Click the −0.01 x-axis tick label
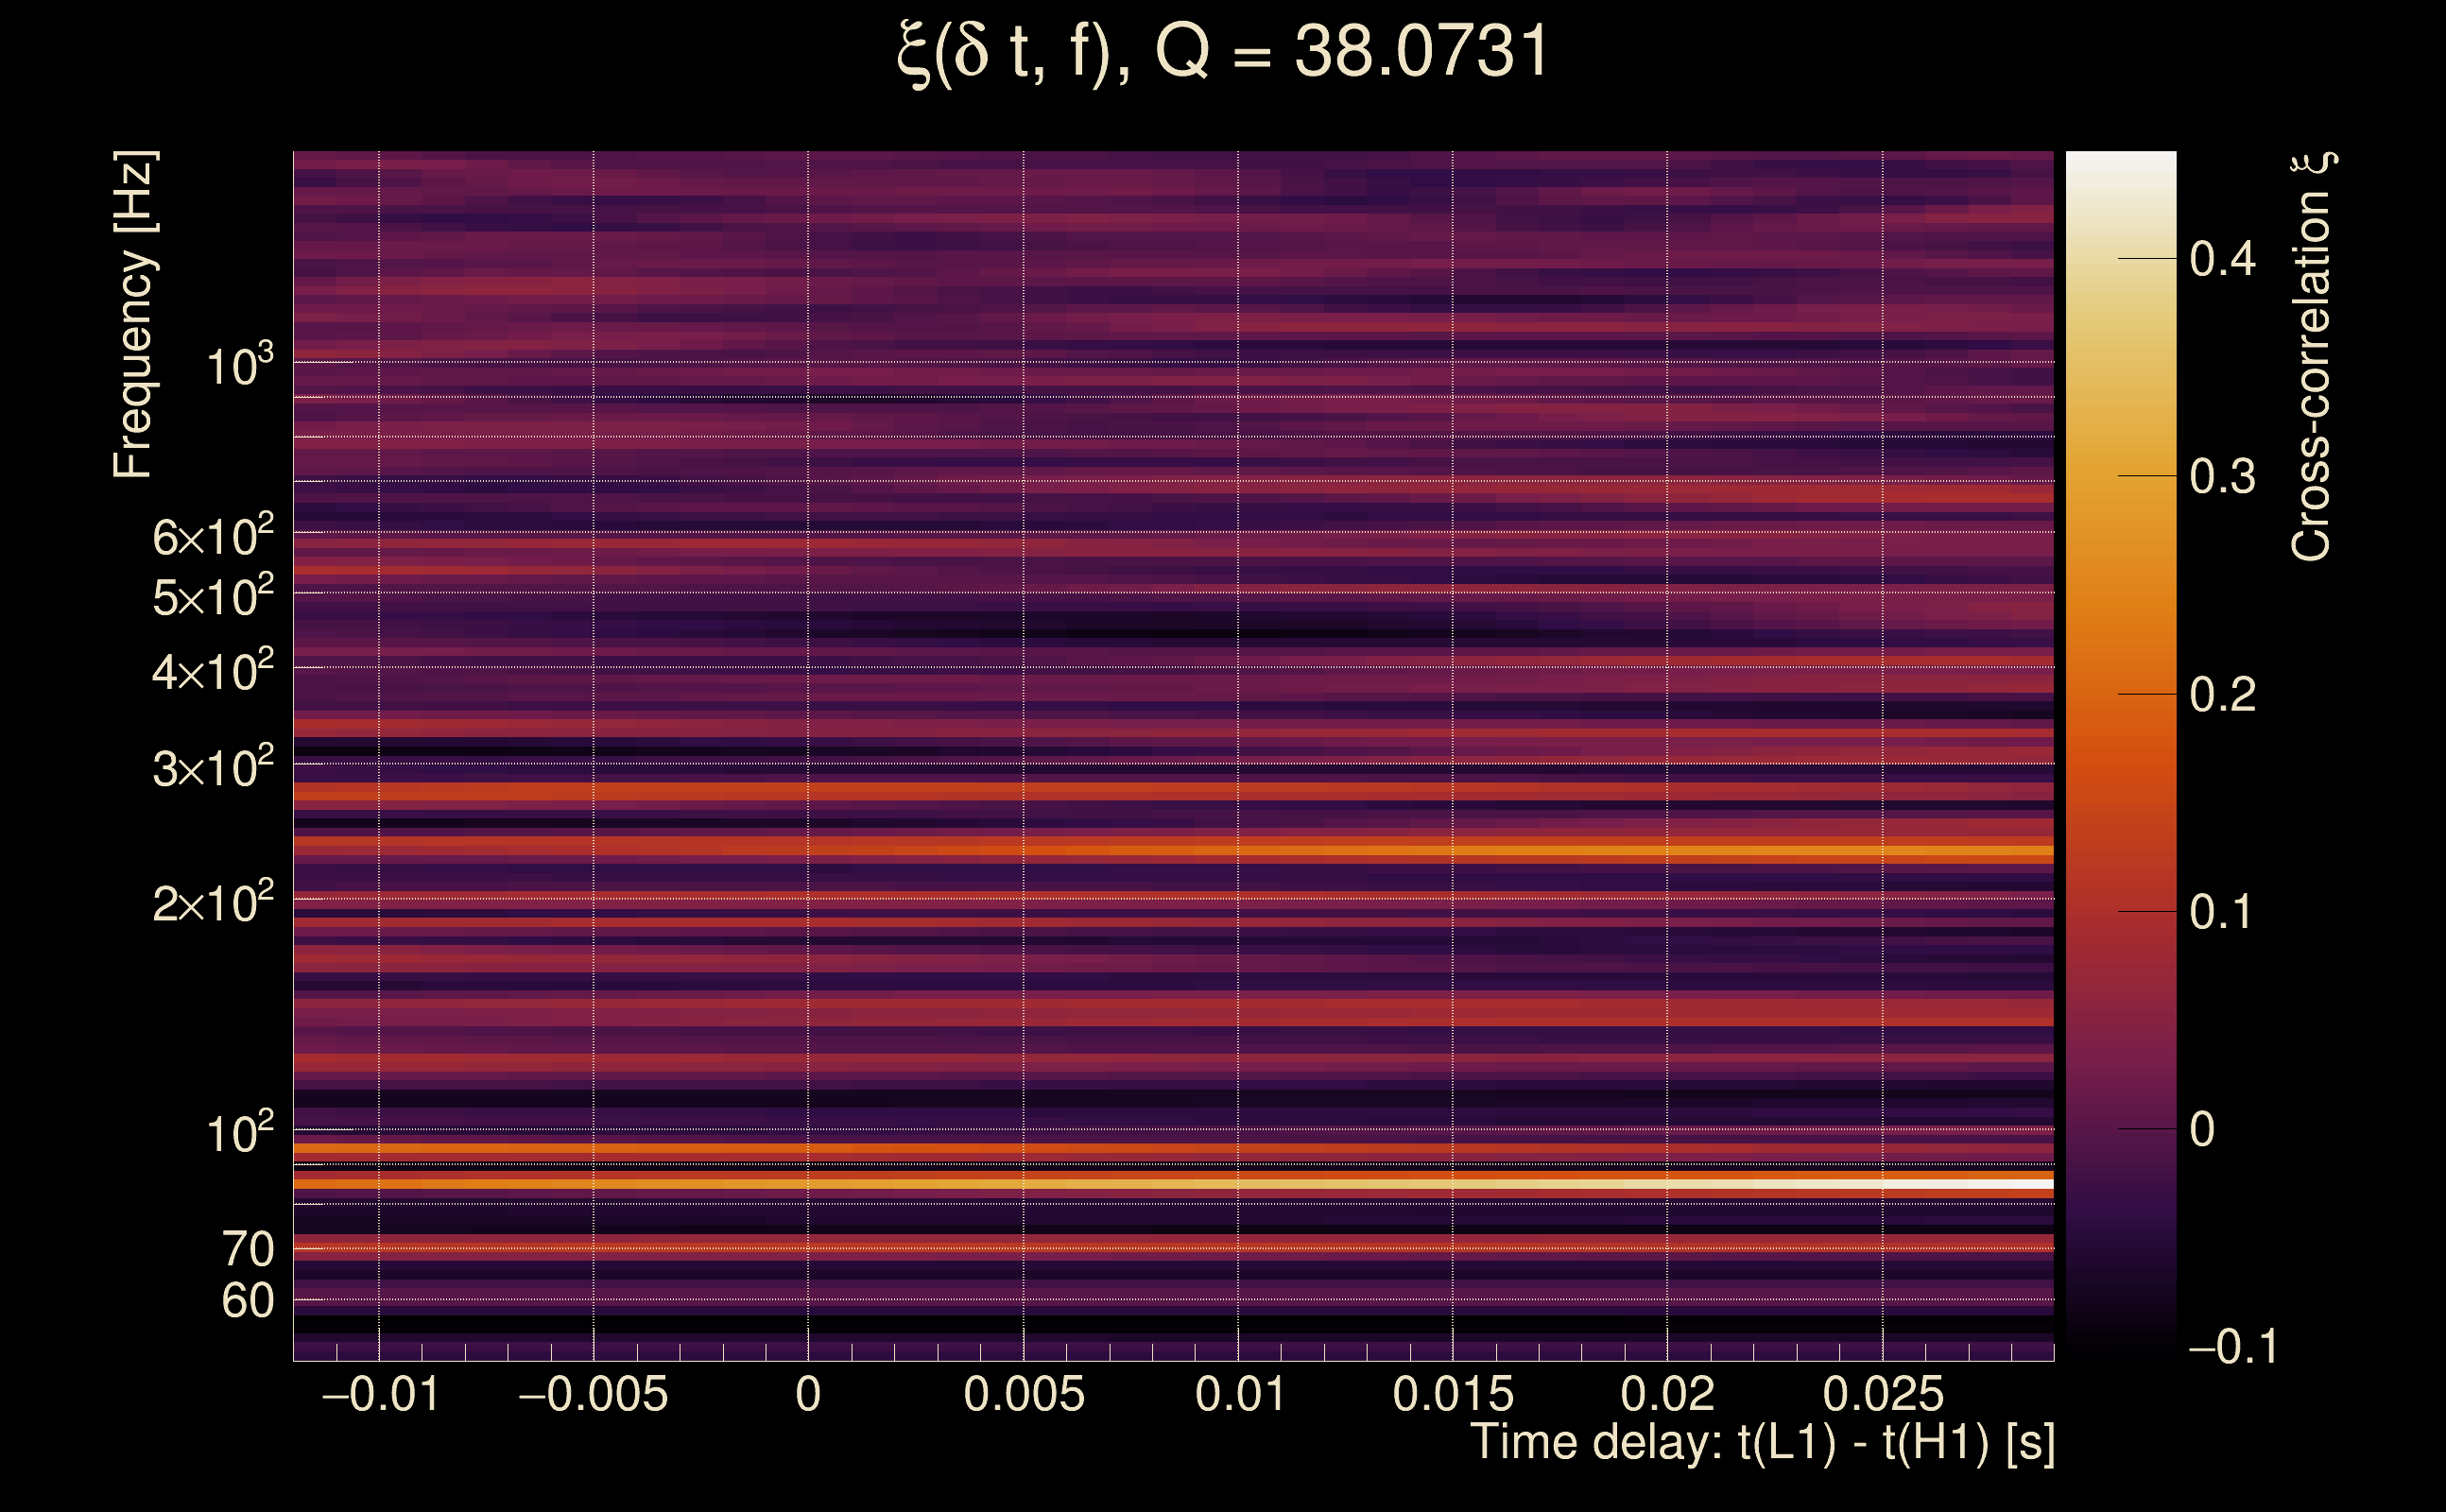Image resolution: width=2446 pixels, height=1512 pixels. [x=380, y=1395]
